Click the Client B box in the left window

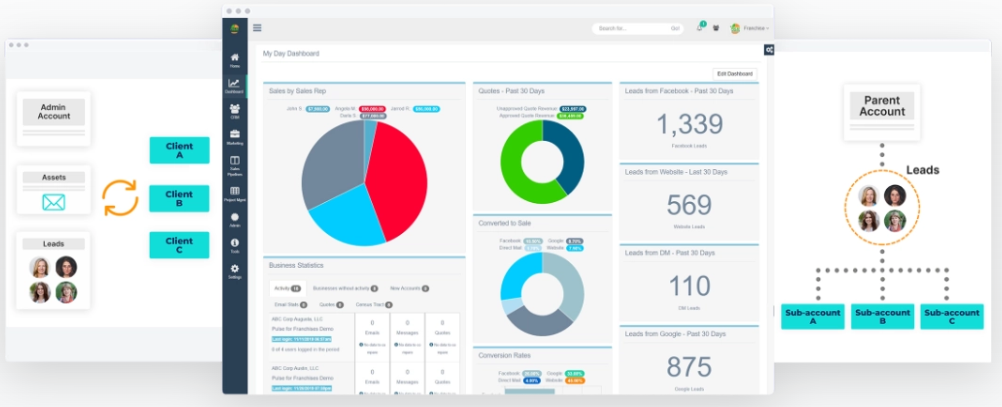(x=180, y=199)
